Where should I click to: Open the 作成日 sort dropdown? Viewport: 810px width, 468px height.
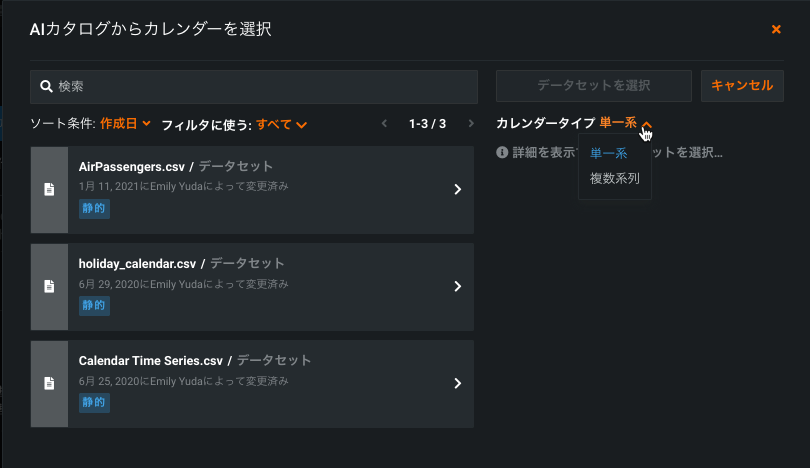[125, 124]
